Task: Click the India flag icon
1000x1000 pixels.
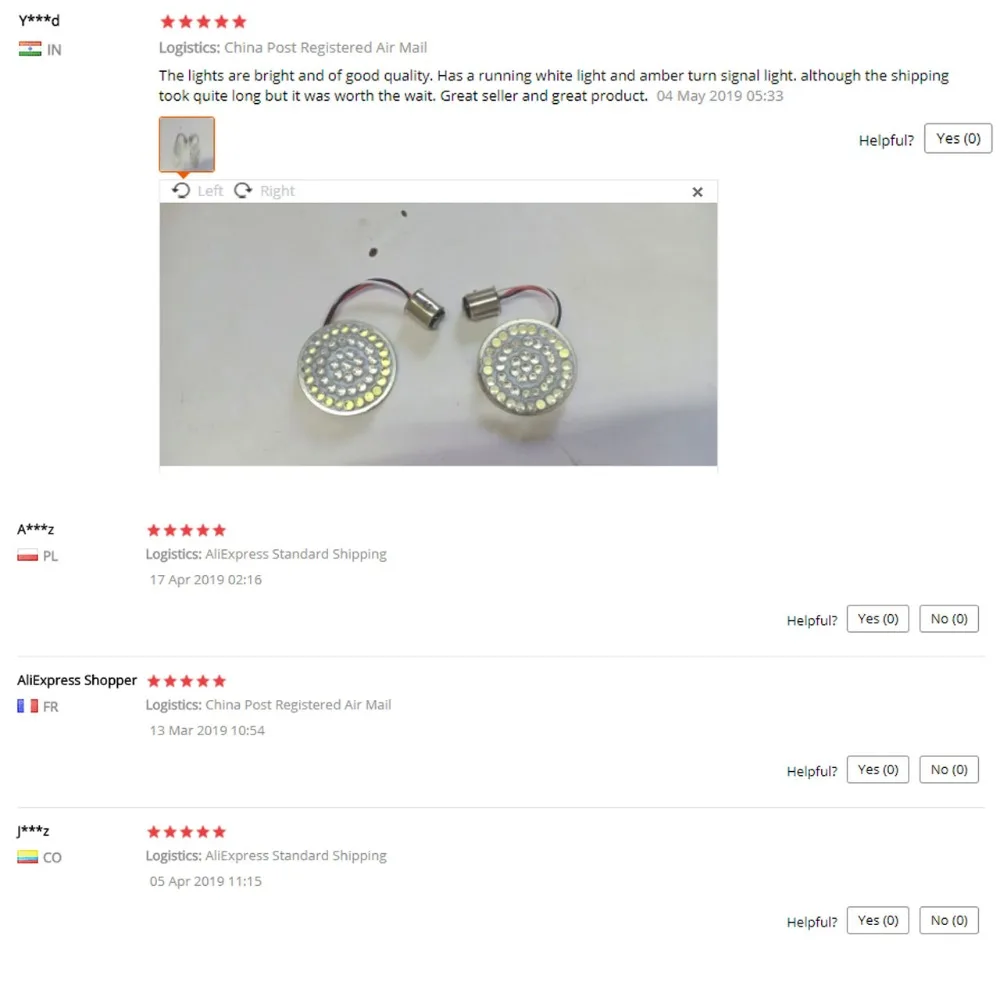Action: tap(30, 49)
